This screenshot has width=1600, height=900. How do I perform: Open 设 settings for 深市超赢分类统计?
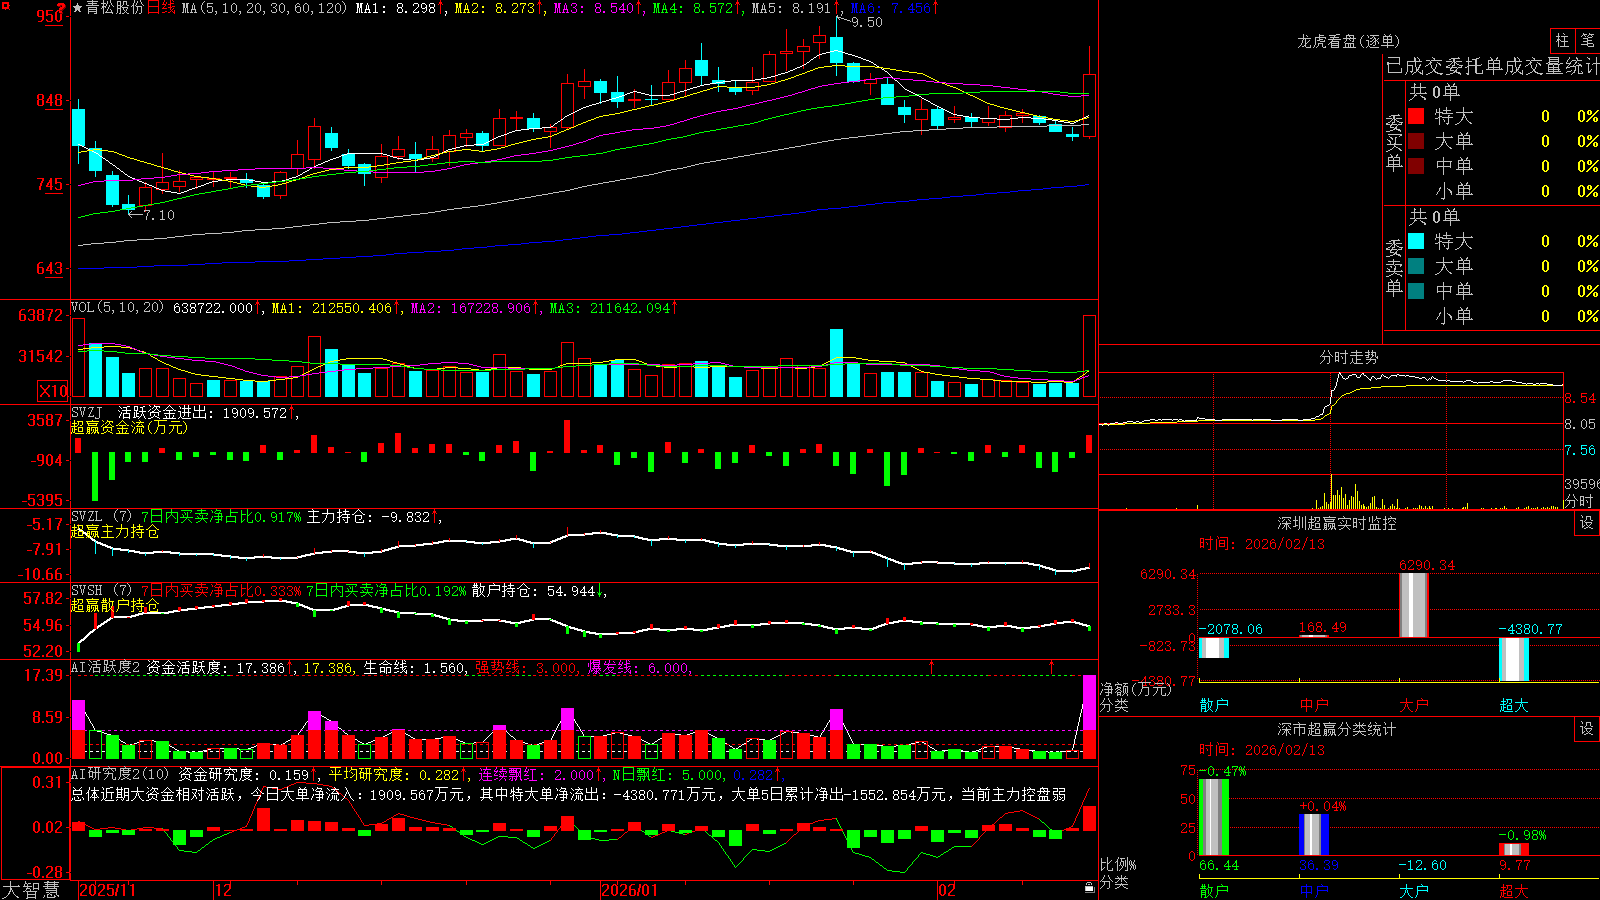pos(1587,729)
